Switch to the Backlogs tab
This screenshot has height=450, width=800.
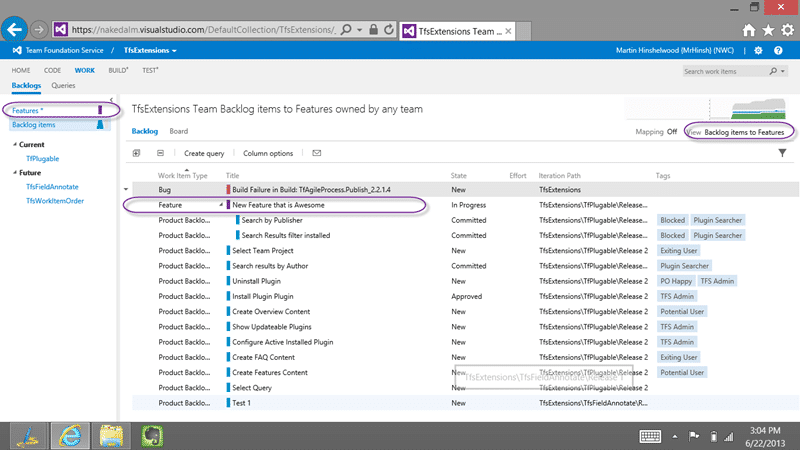[x=26, y=85]
